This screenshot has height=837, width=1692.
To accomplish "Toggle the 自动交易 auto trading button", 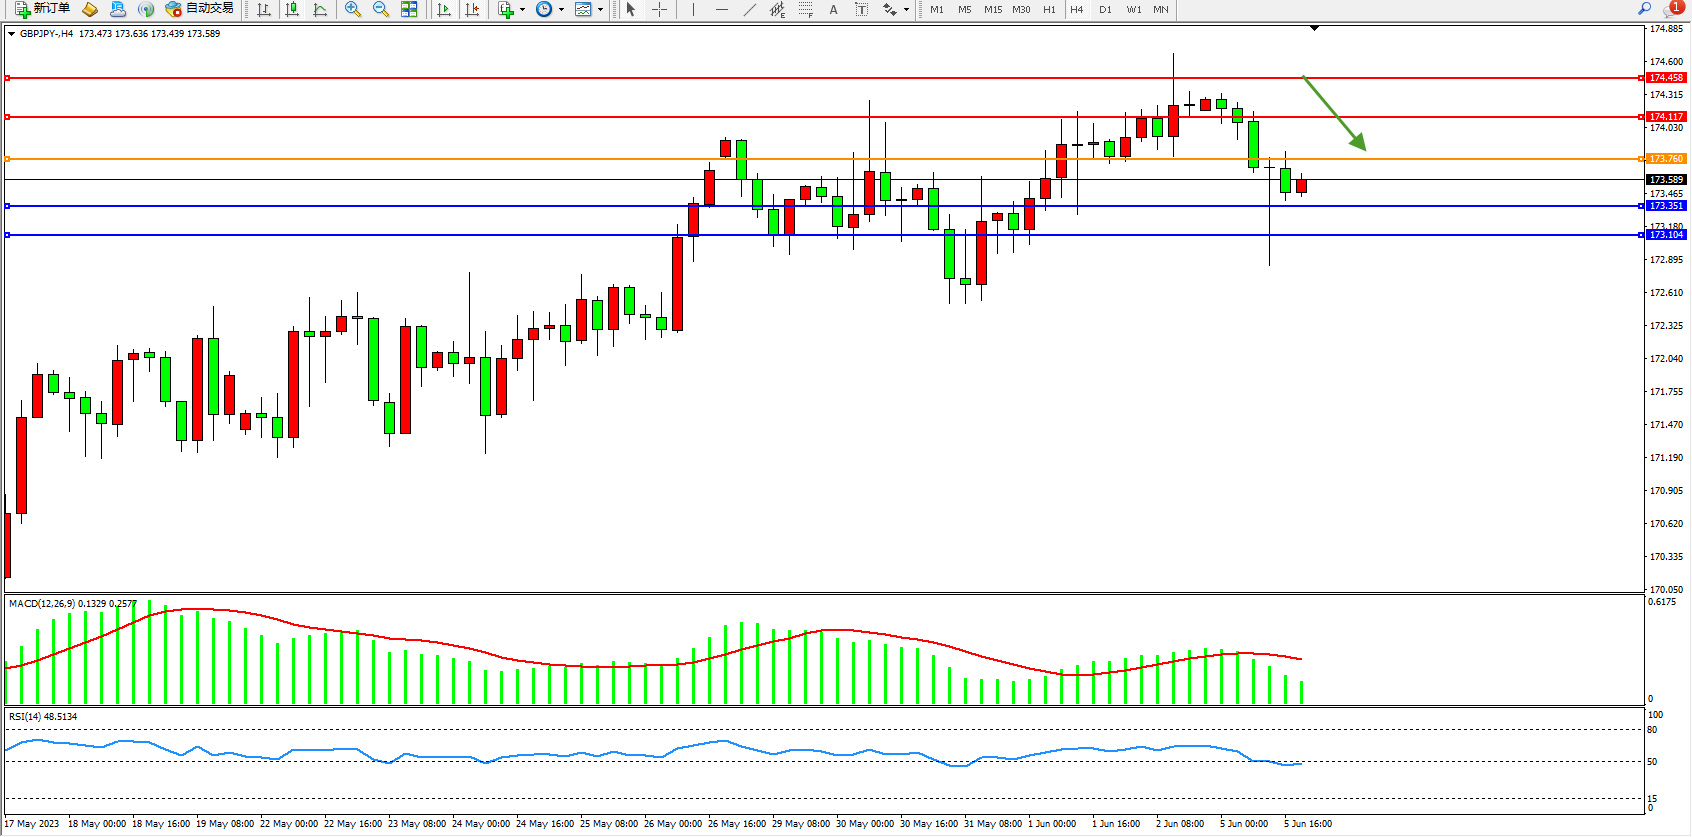I will tap(200, 9).
